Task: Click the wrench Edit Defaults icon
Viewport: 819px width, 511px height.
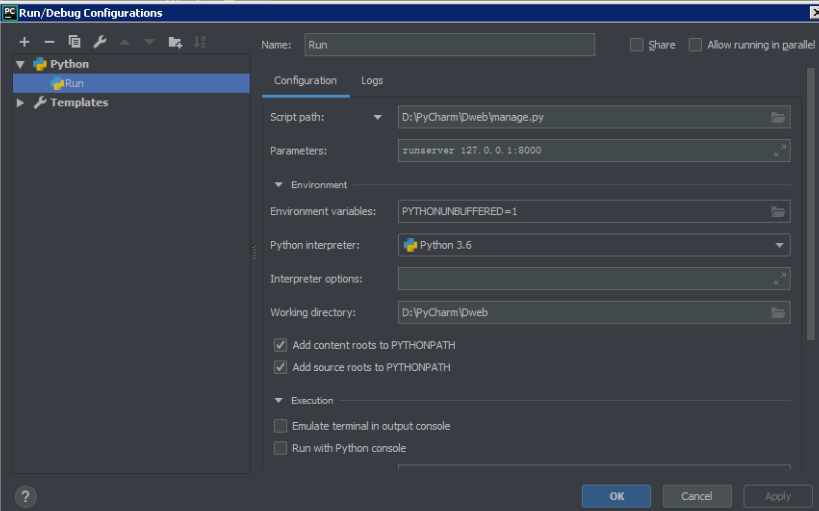Action: point(99,42)
